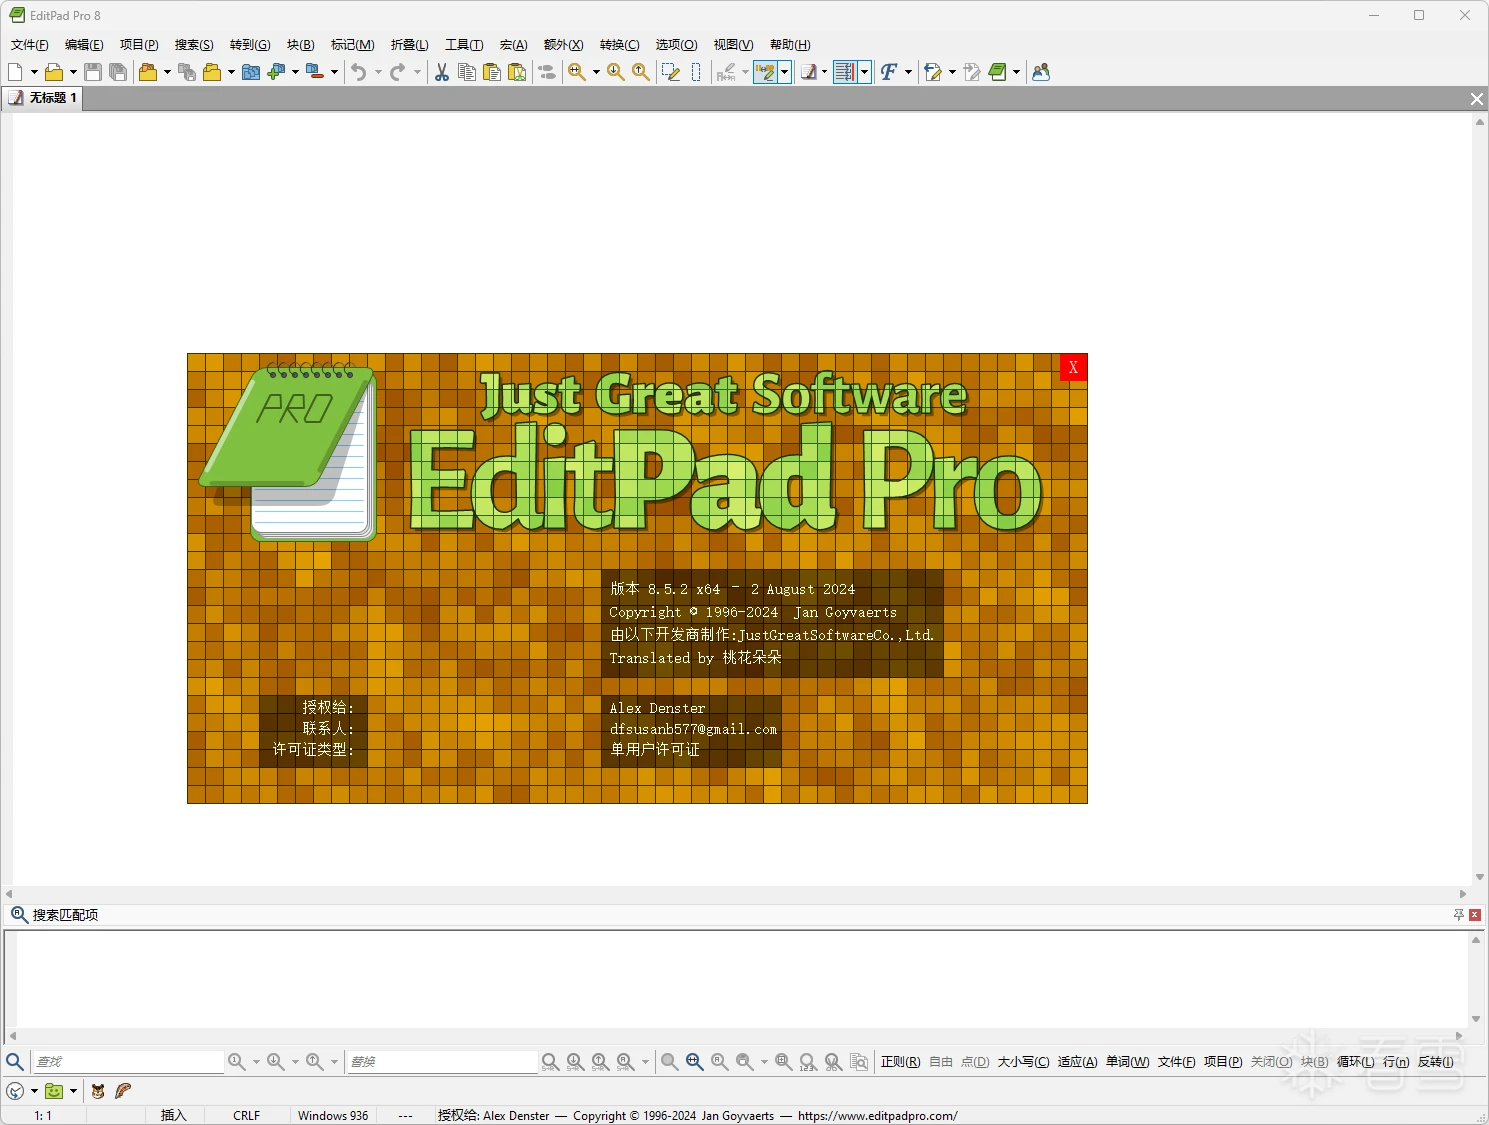
Task: Click the Find Previous up-arrow magnifier icon
Action: 641,72
